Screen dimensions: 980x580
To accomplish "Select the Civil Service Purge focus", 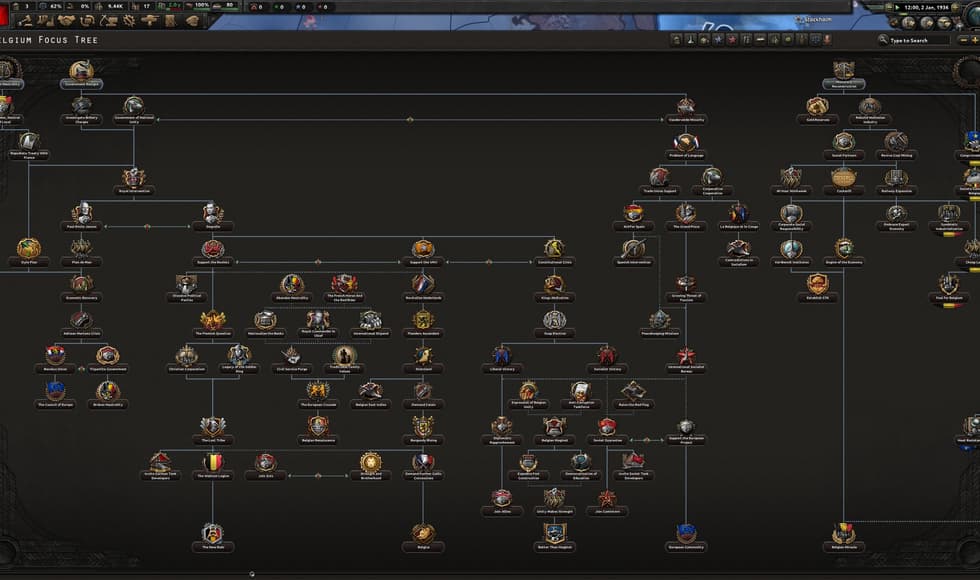I will click(292, 359).
